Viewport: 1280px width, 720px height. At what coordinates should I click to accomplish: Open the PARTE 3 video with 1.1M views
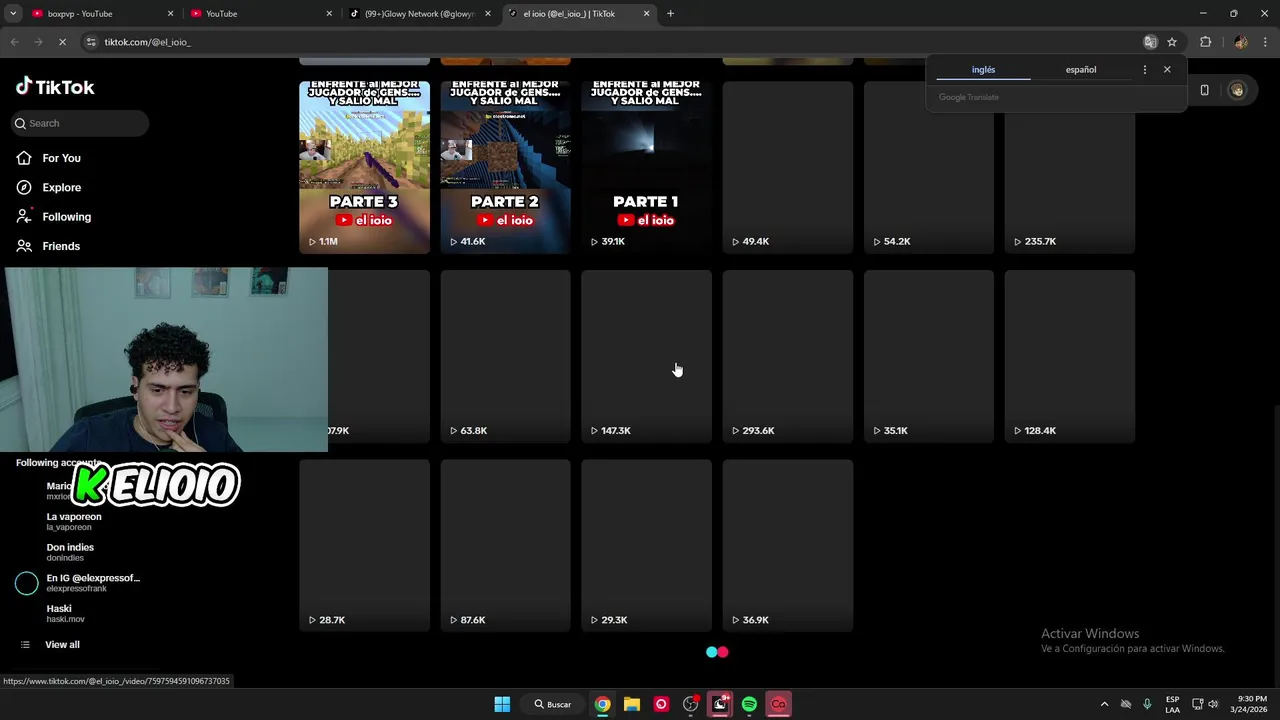click(364, 167)
